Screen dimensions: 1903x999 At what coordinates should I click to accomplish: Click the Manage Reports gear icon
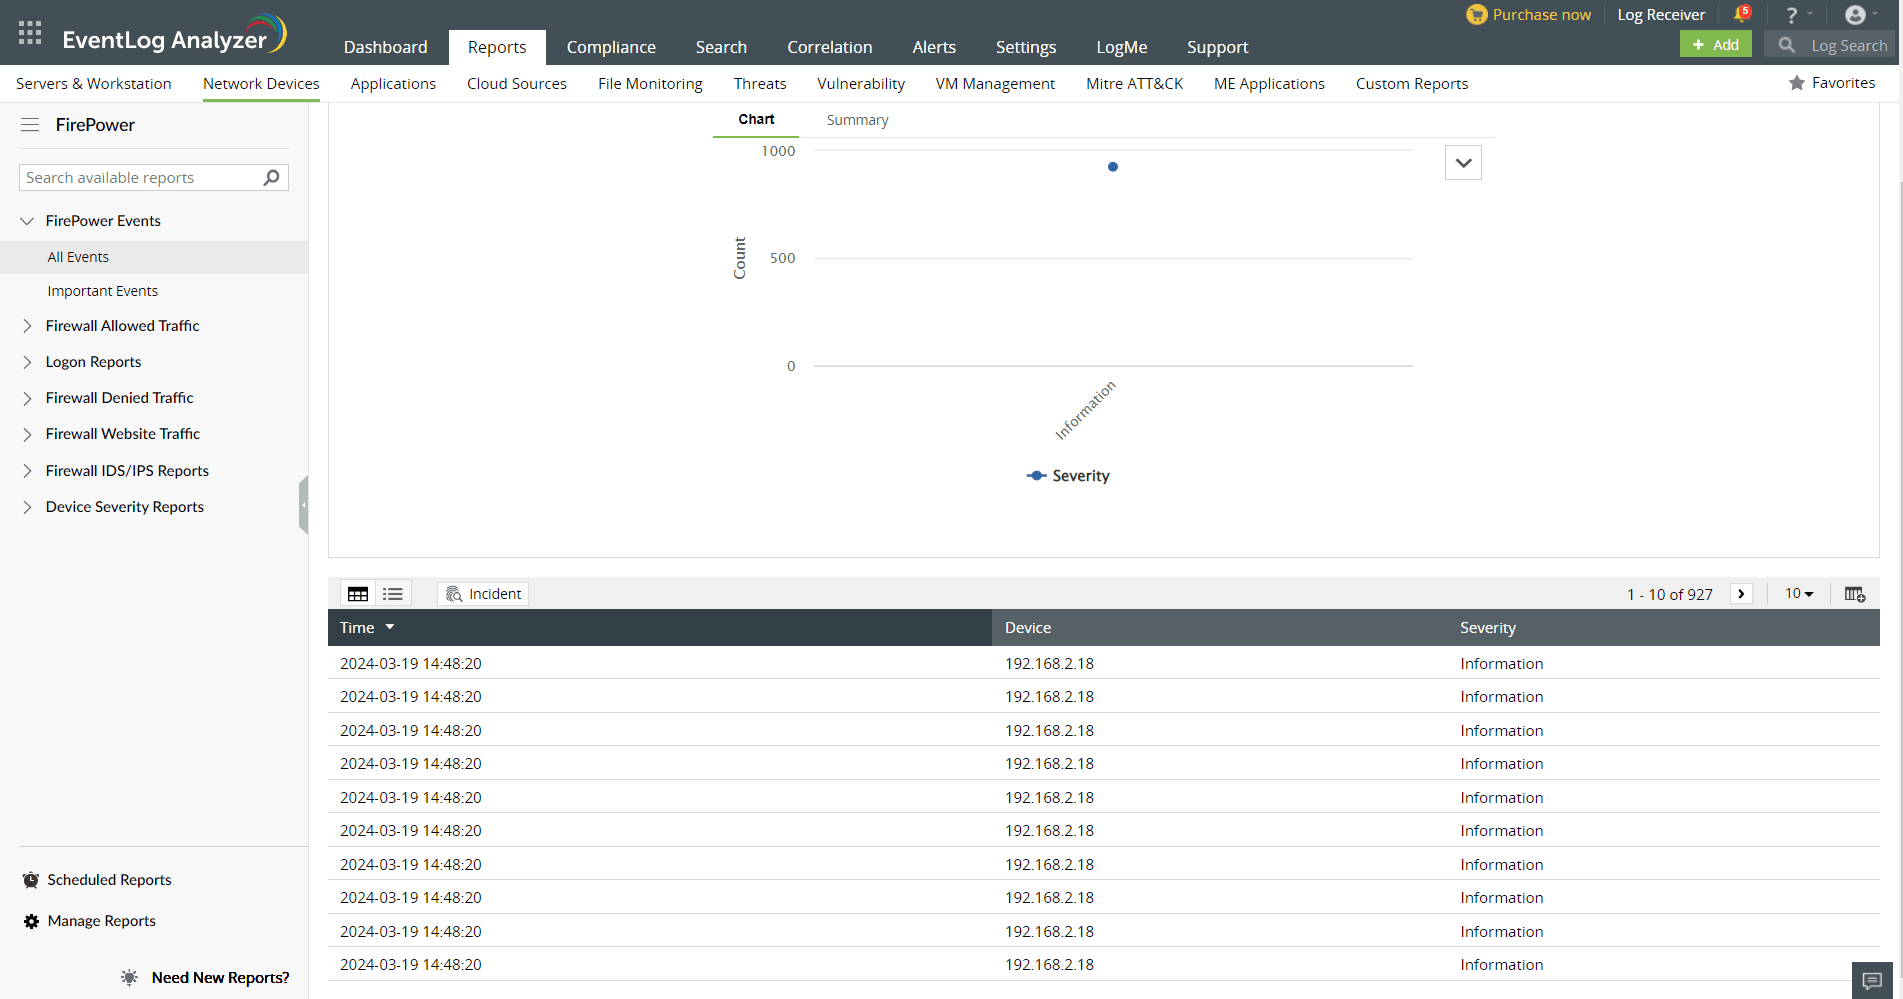point(31,921)
